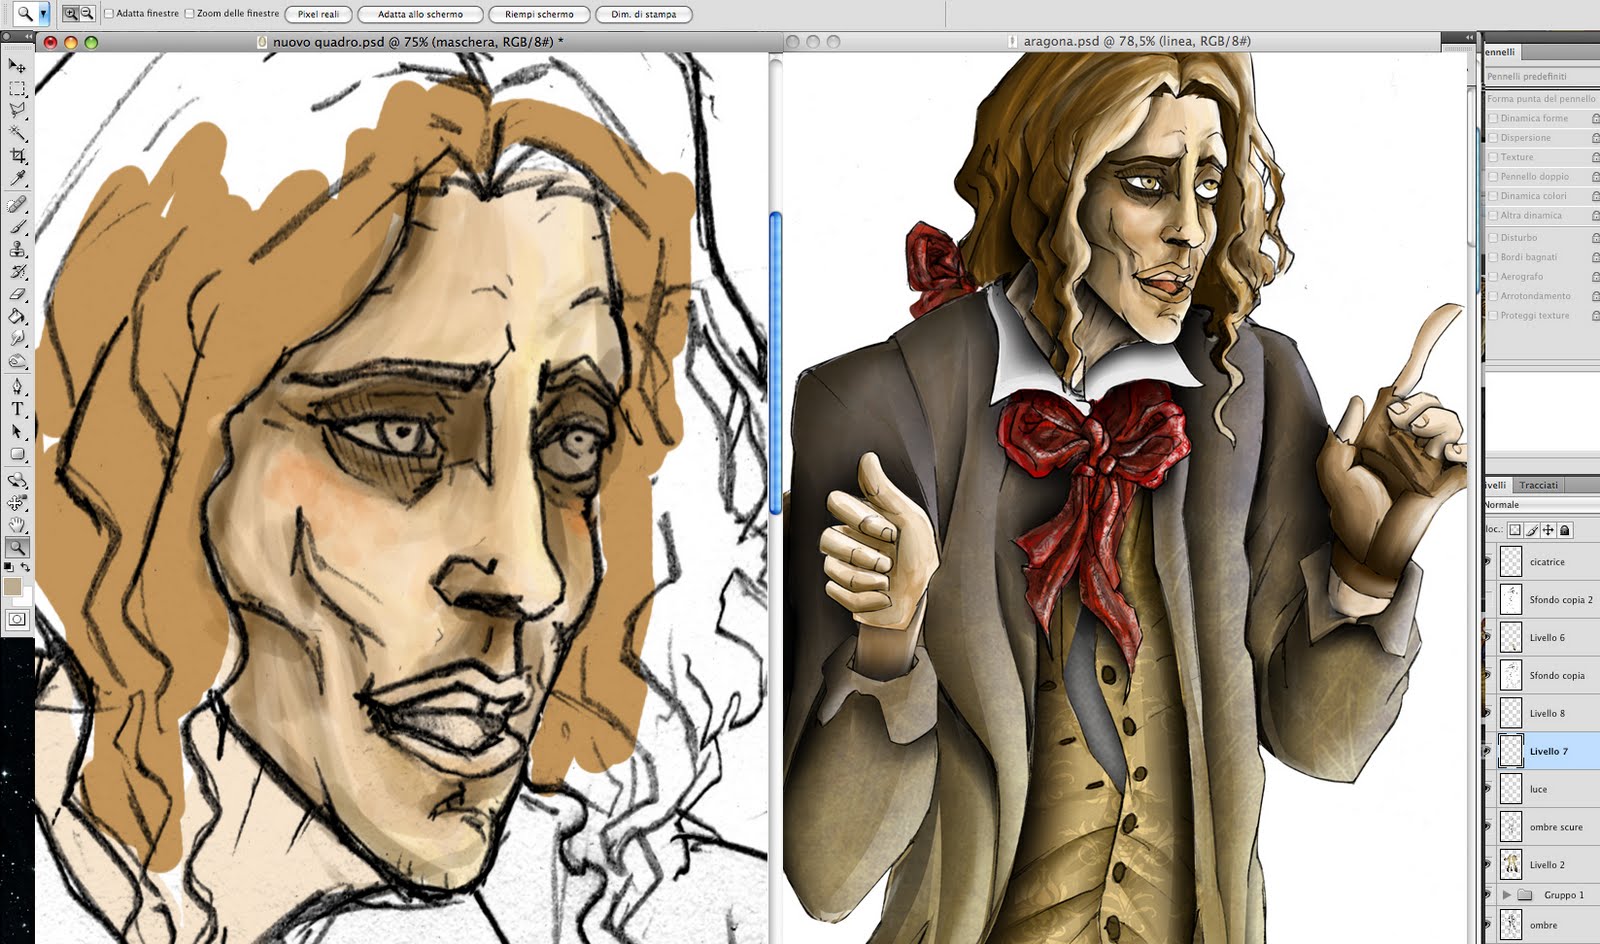1600x944 pixels.
Task: Open Forma punta del pennello settings
Action: coord(1541,99)
